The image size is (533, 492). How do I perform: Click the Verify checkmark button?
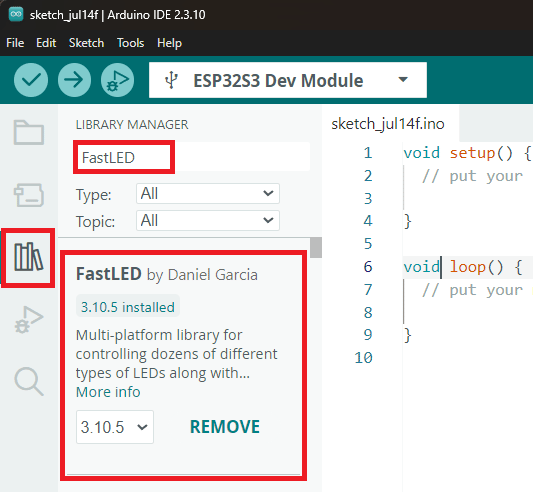click(31, 80)
